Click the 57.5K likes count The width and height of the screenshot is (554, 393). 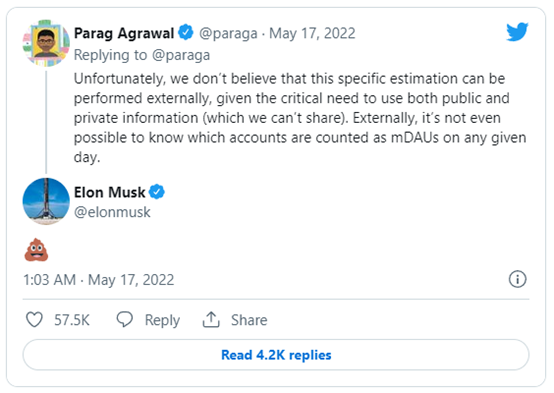[x=72, y=320]
